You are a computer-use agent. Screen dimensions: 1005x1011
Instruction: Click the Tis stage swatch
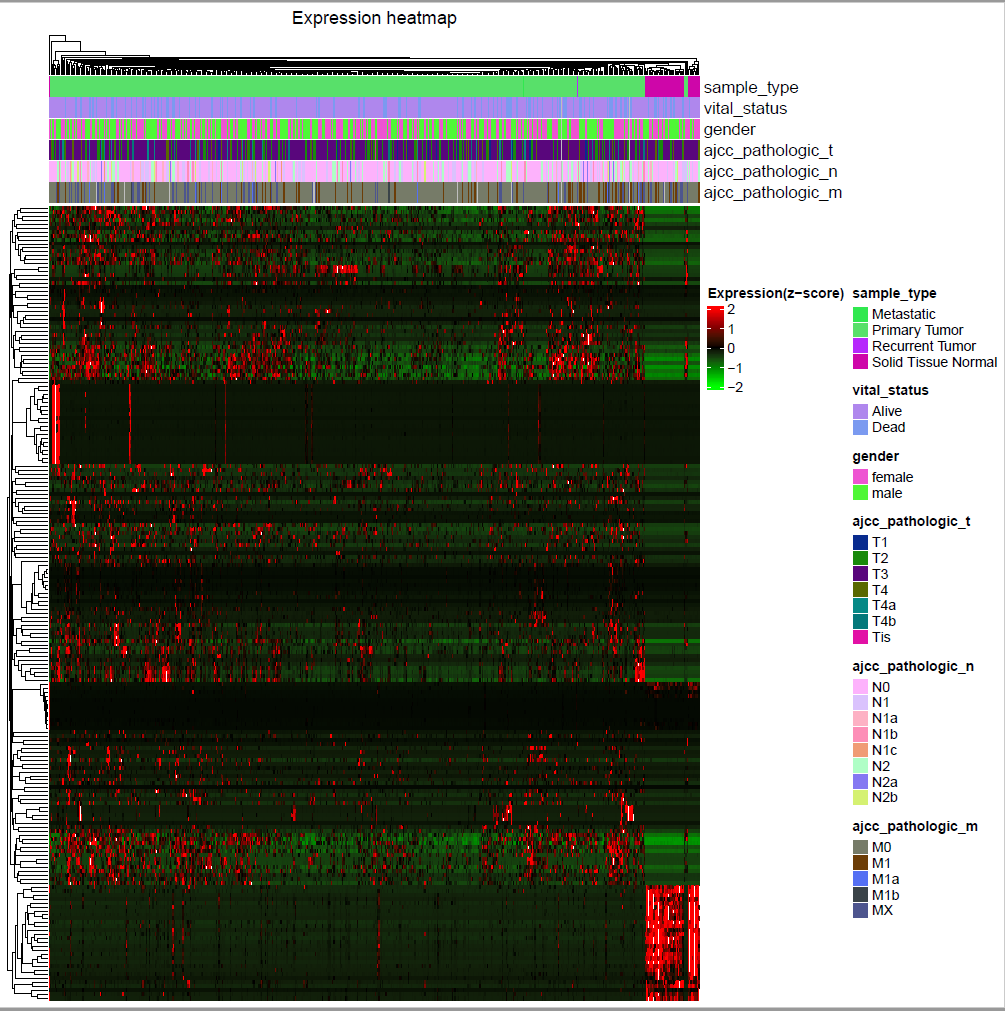(x=860, y=637)
